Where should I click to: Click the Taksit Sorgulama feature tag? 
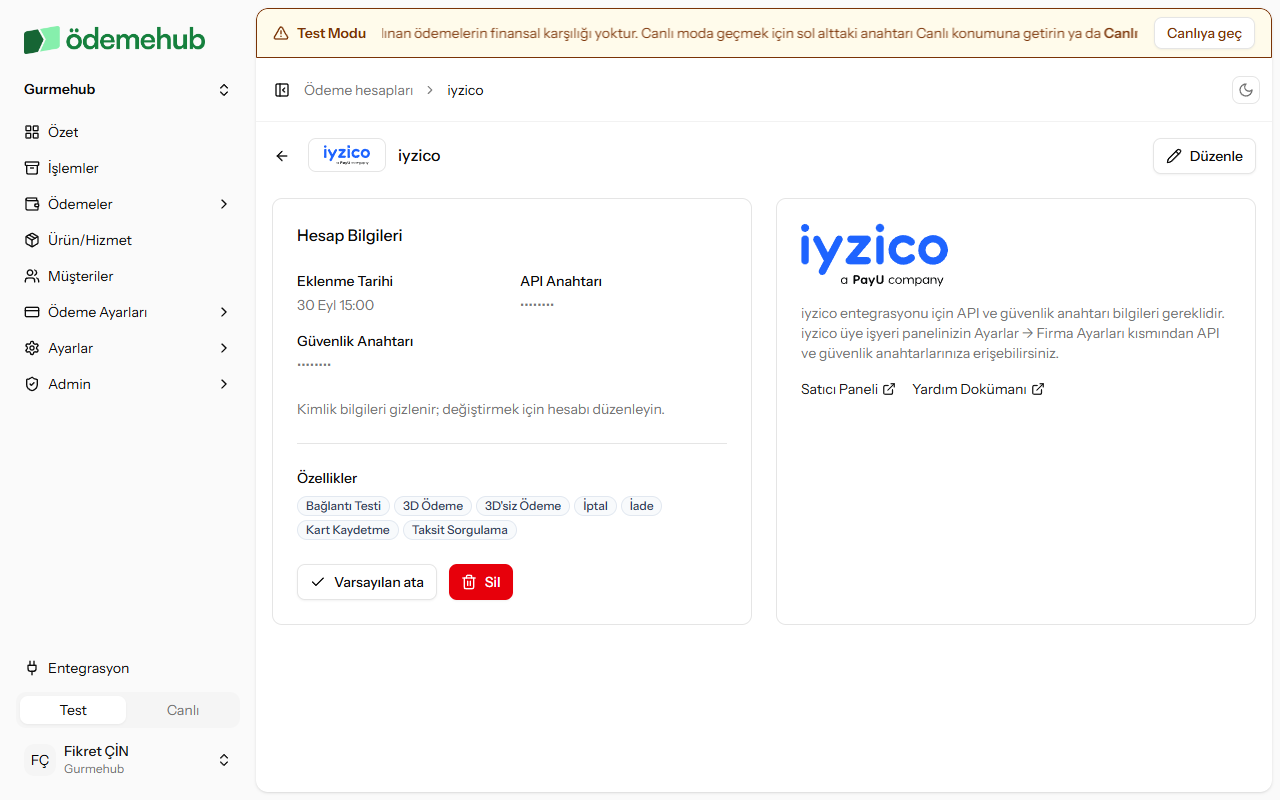click(x=460, y=530)
